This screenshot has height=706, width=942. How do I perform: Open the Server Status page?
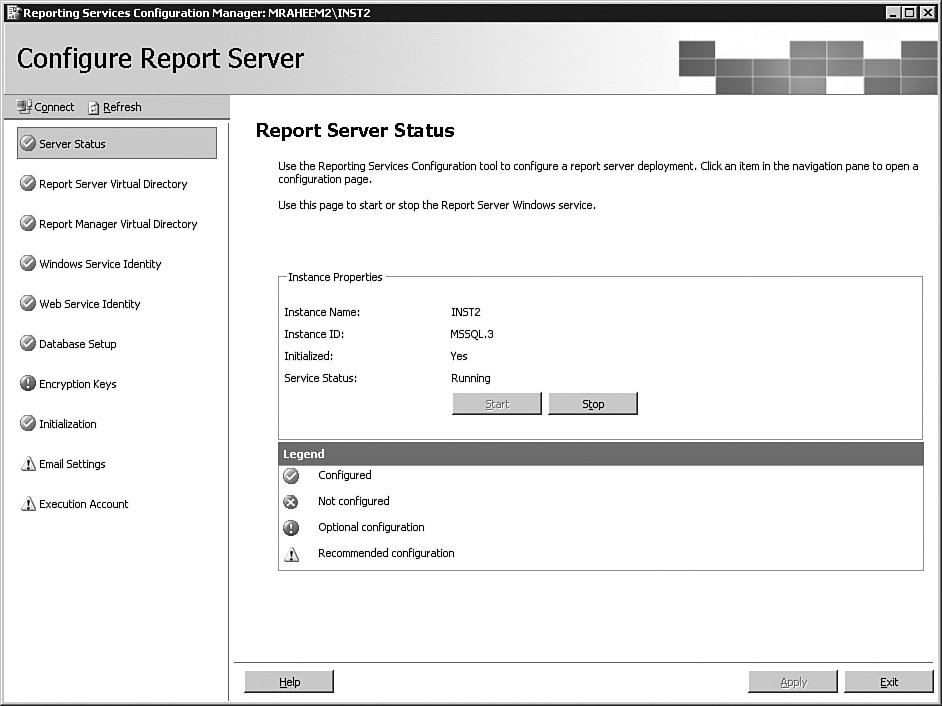[x=117, y=143]
